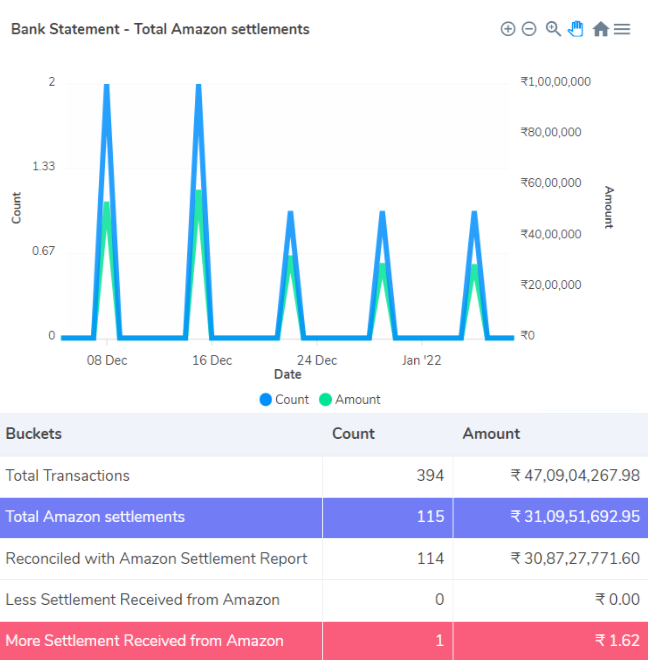Select Less Settlement Received from Amazon row
The width and height of the screenshot is (648, 660).
click(x=324, y=600)
